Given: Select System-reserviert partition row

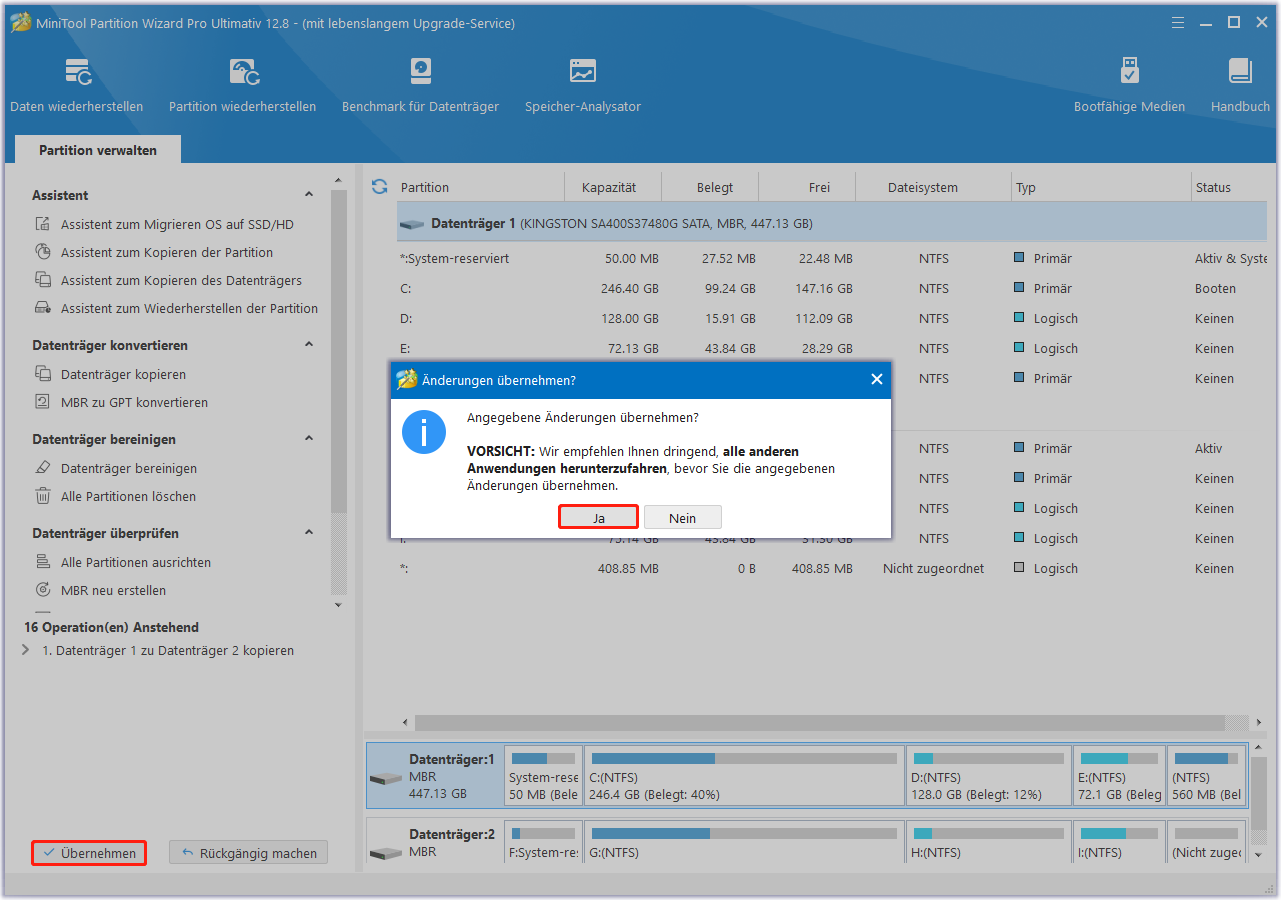Looking at the screenshot, I should (x=832, y=258).
